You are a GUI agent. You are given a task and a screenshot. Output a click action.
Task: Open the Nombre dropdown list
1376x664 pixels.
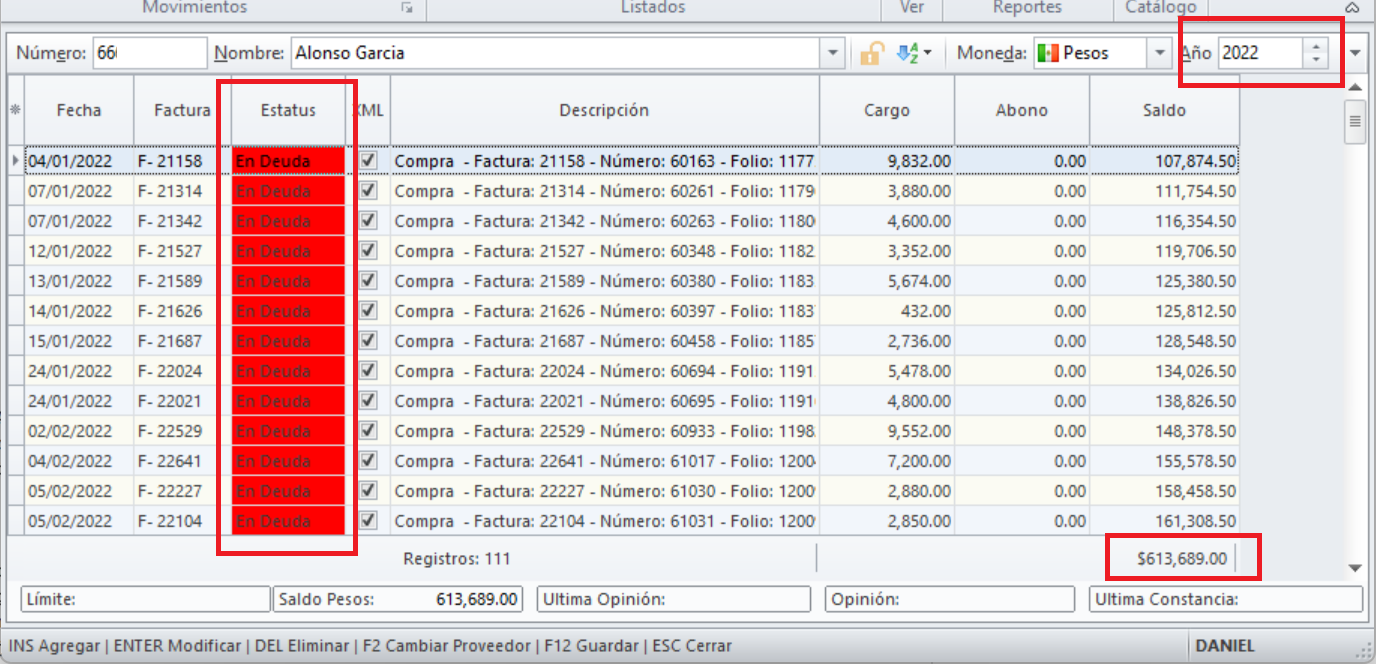coord(833,52)
